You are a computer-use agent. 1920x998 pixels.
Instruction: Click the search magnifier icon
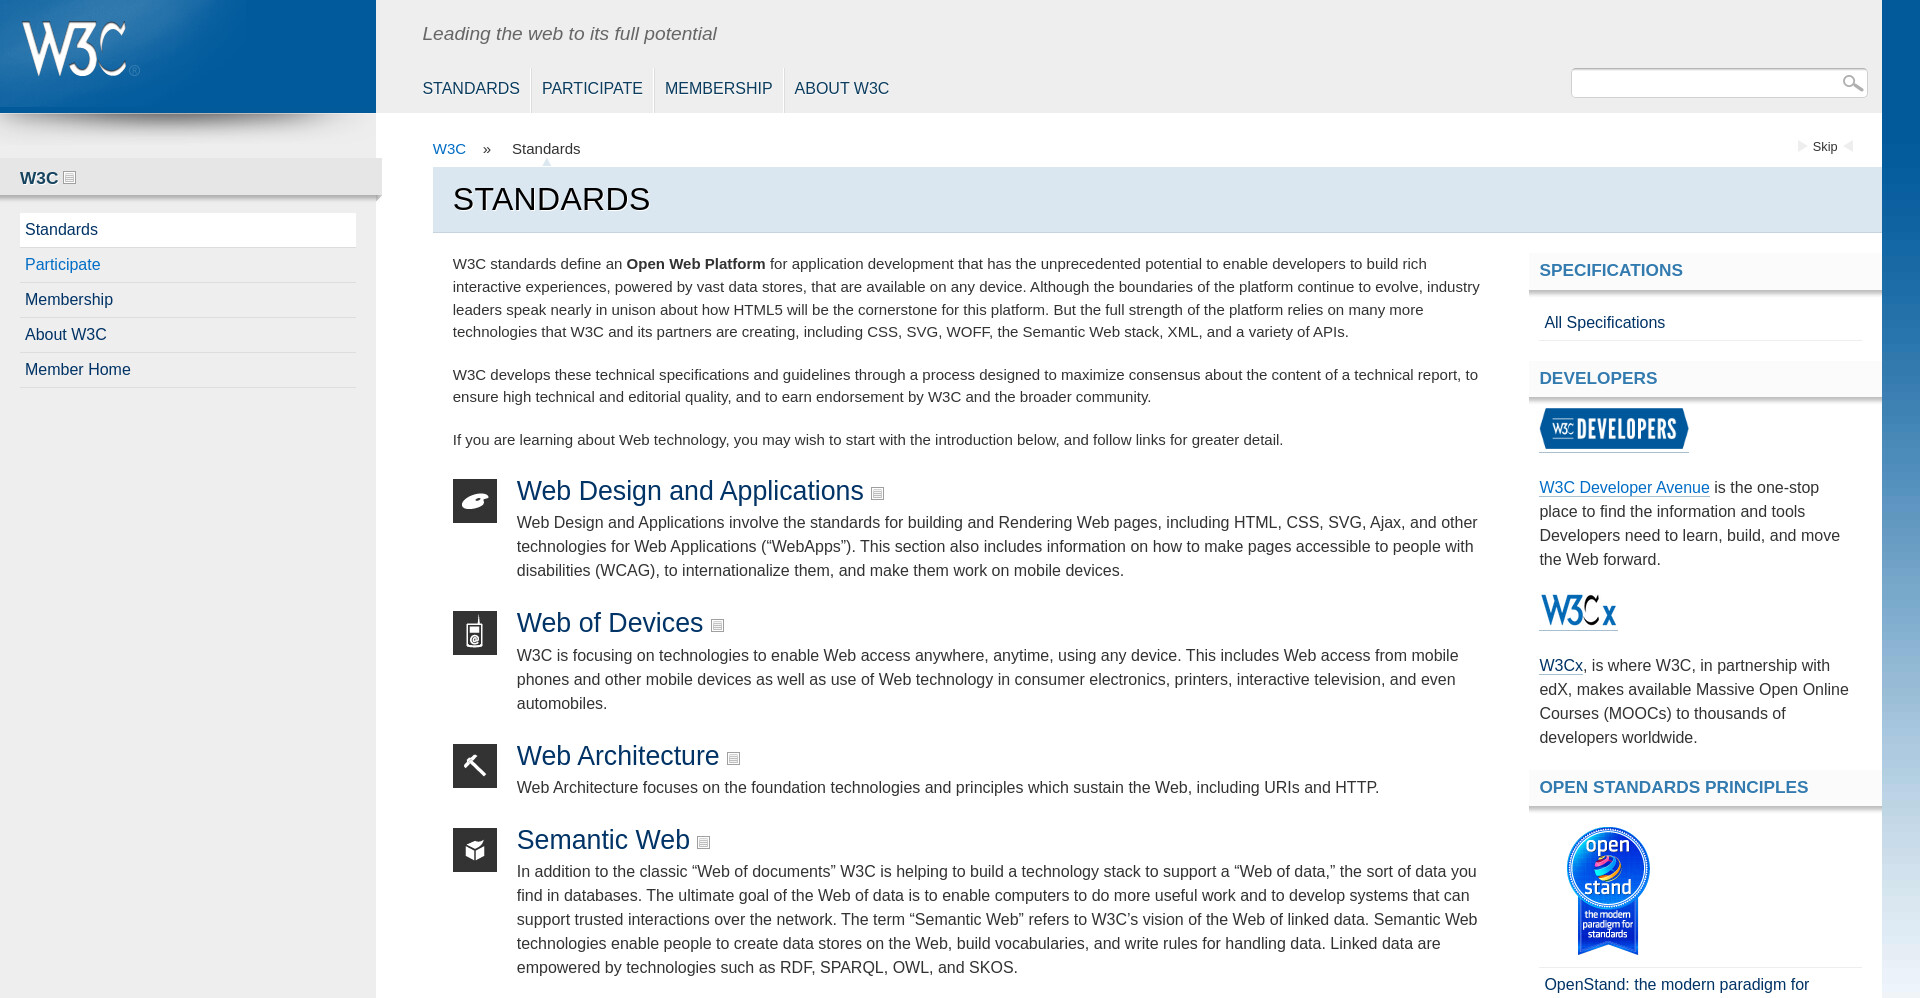point(1852,83)
